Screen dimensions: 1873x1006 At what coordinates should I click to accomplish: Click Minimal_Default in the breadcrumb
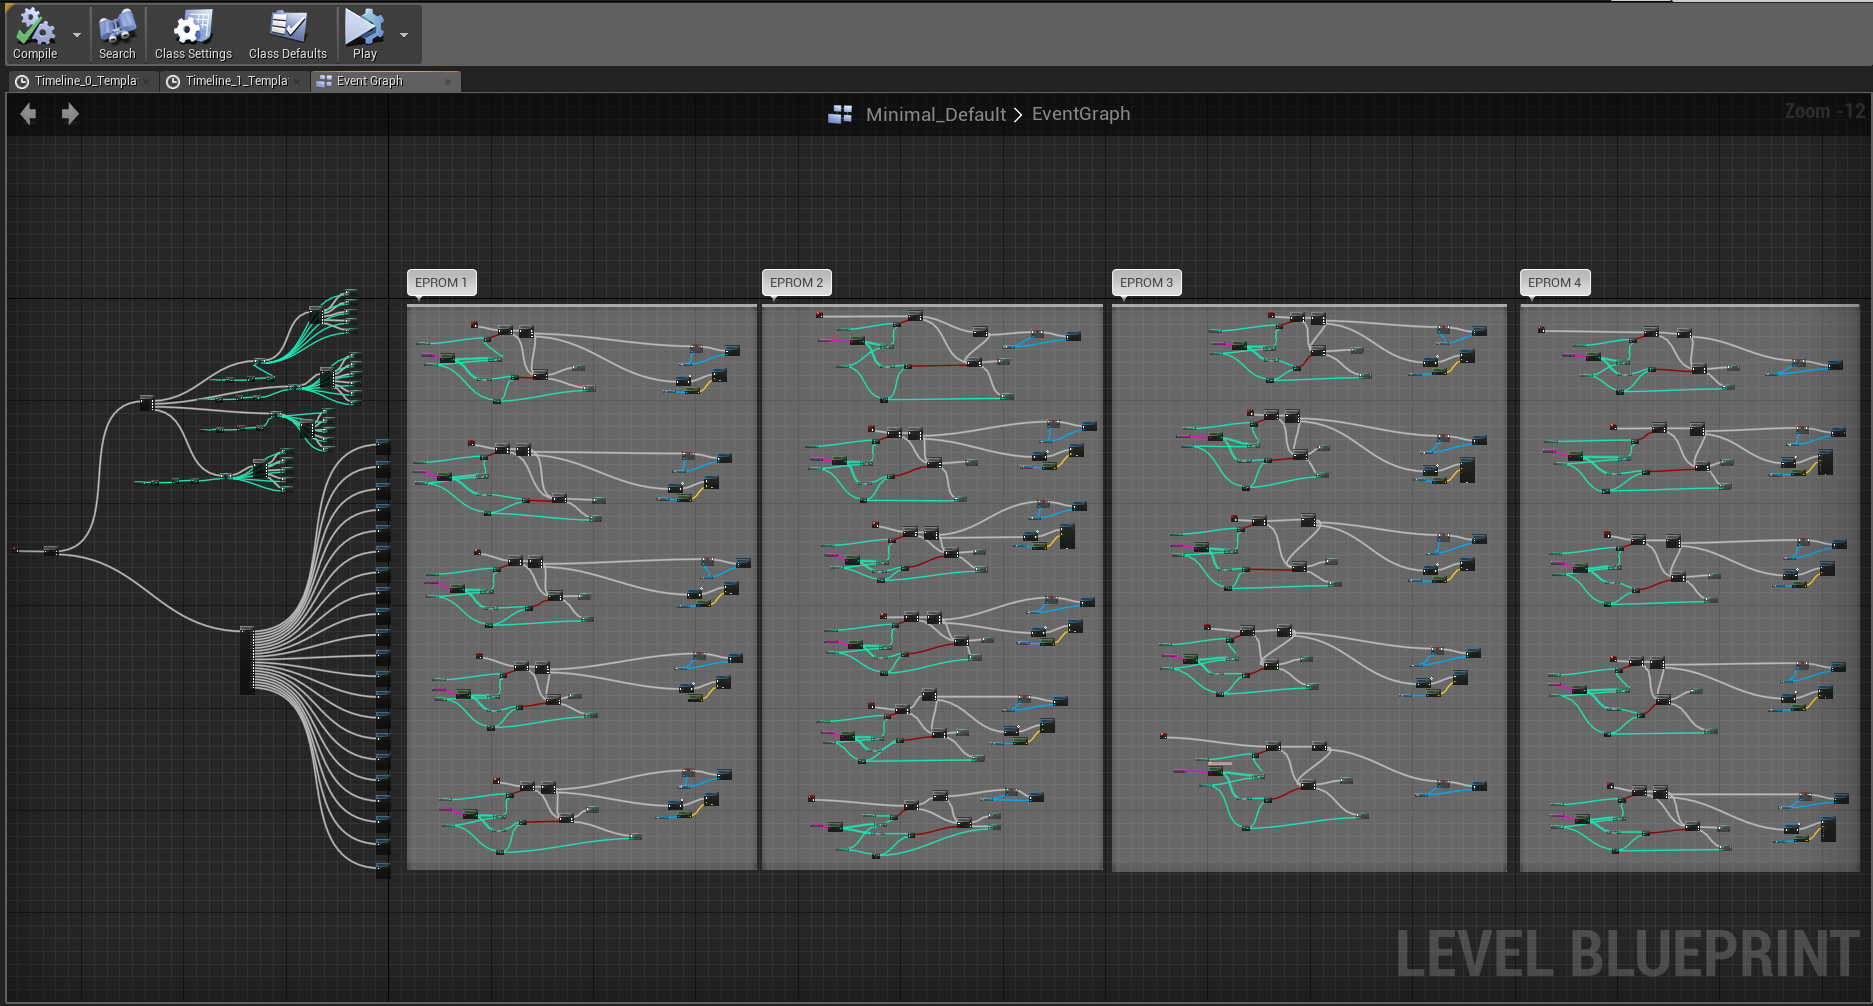tap(935, 114)
